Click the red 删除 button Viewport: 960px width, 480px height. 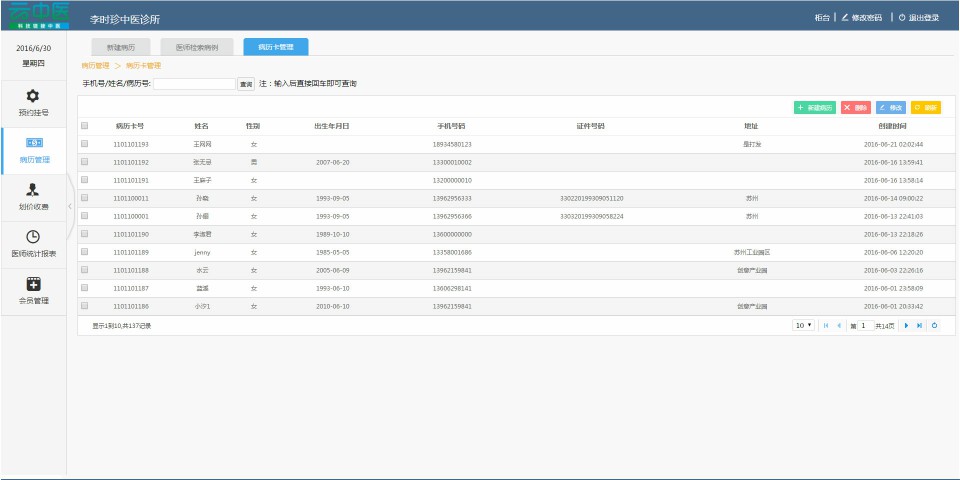(855, 107)
